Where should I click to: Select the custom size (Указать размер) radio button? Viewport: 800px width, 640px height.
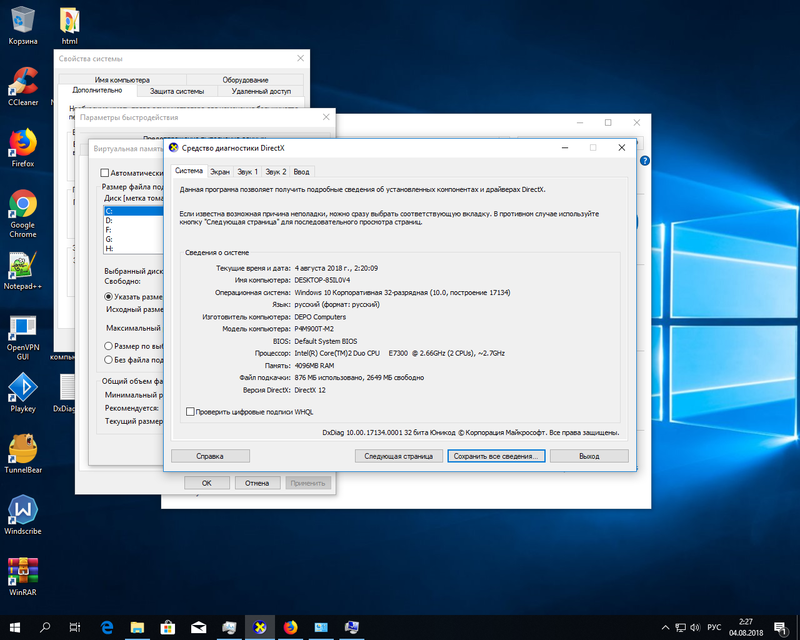pos(108,297)
